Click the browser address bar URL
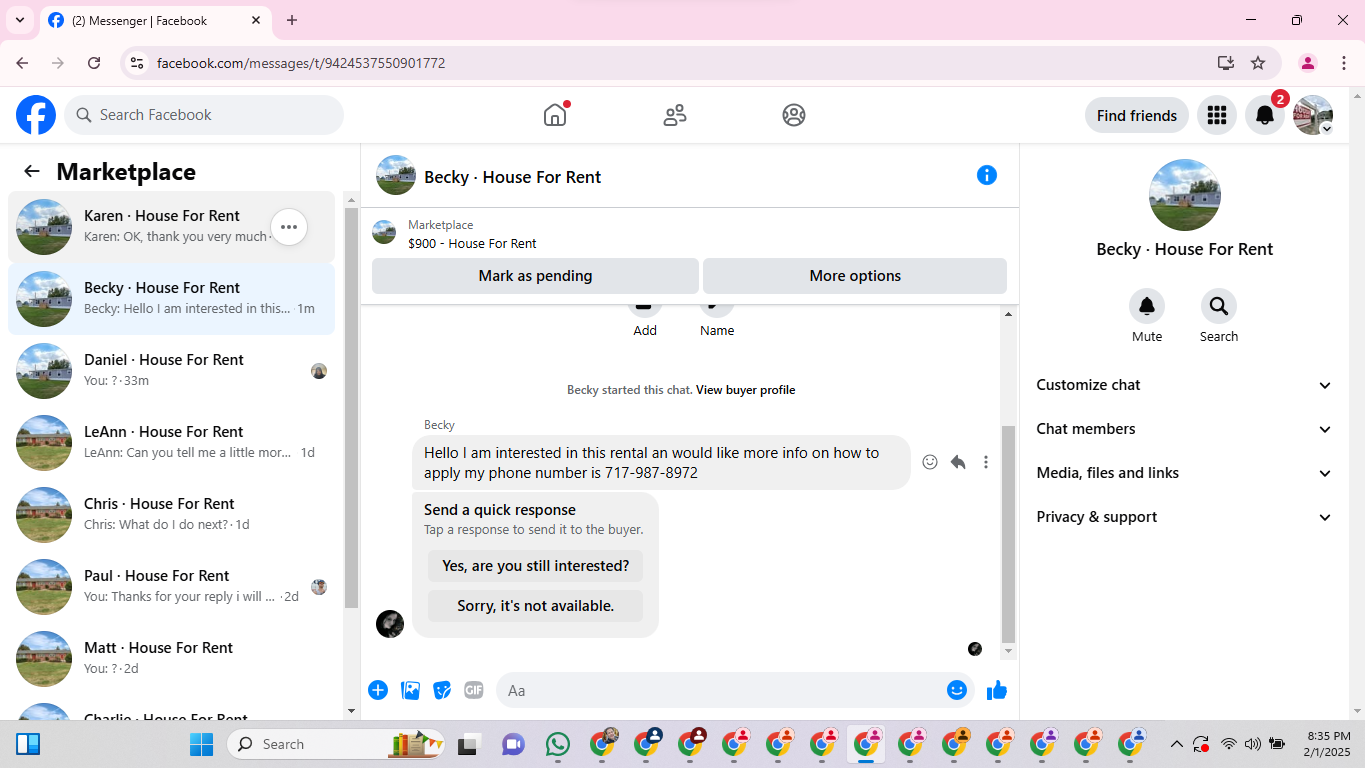Screen dimensions: 1365x768 pos(301,63)
